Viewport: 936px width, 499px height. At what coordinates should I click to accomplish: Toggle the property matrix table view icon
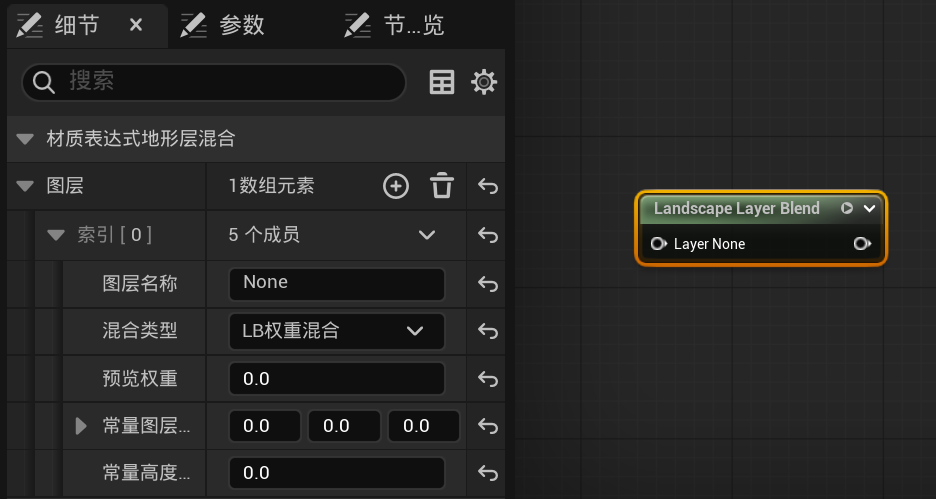pos(442,82)
